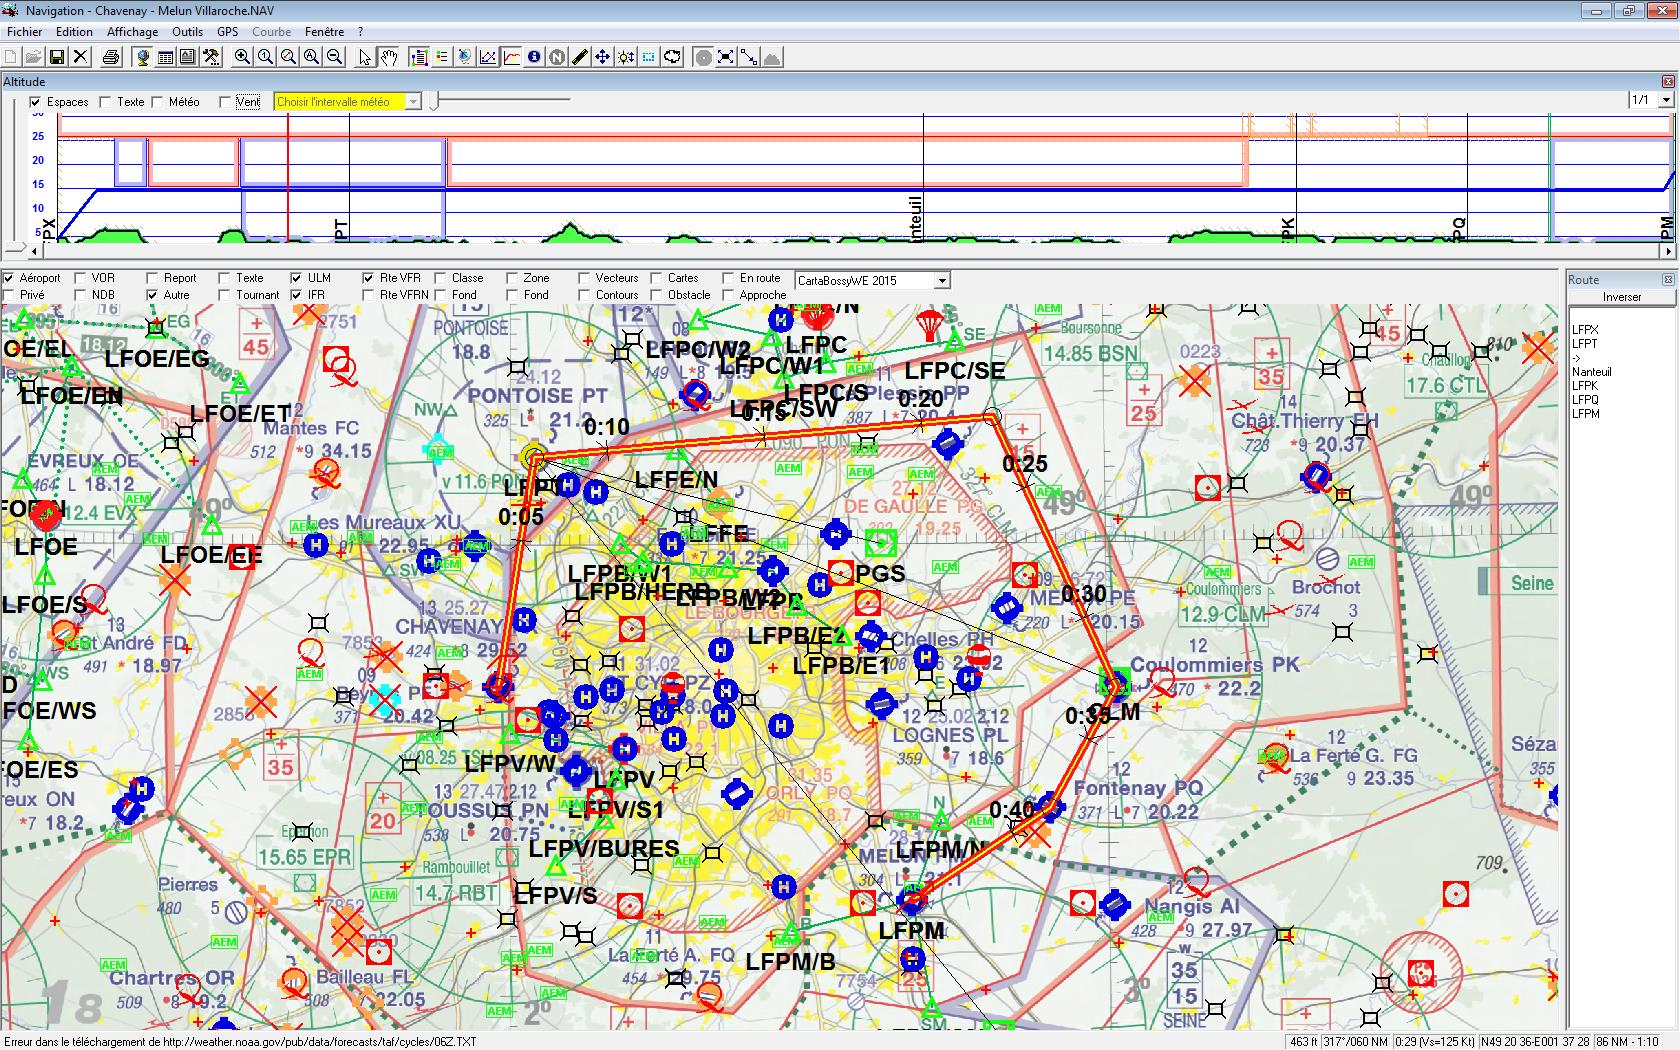The width and height of the screenshot is (1680, 1050).
Task: Open the Affichage menu
Action: pos(132,32)
